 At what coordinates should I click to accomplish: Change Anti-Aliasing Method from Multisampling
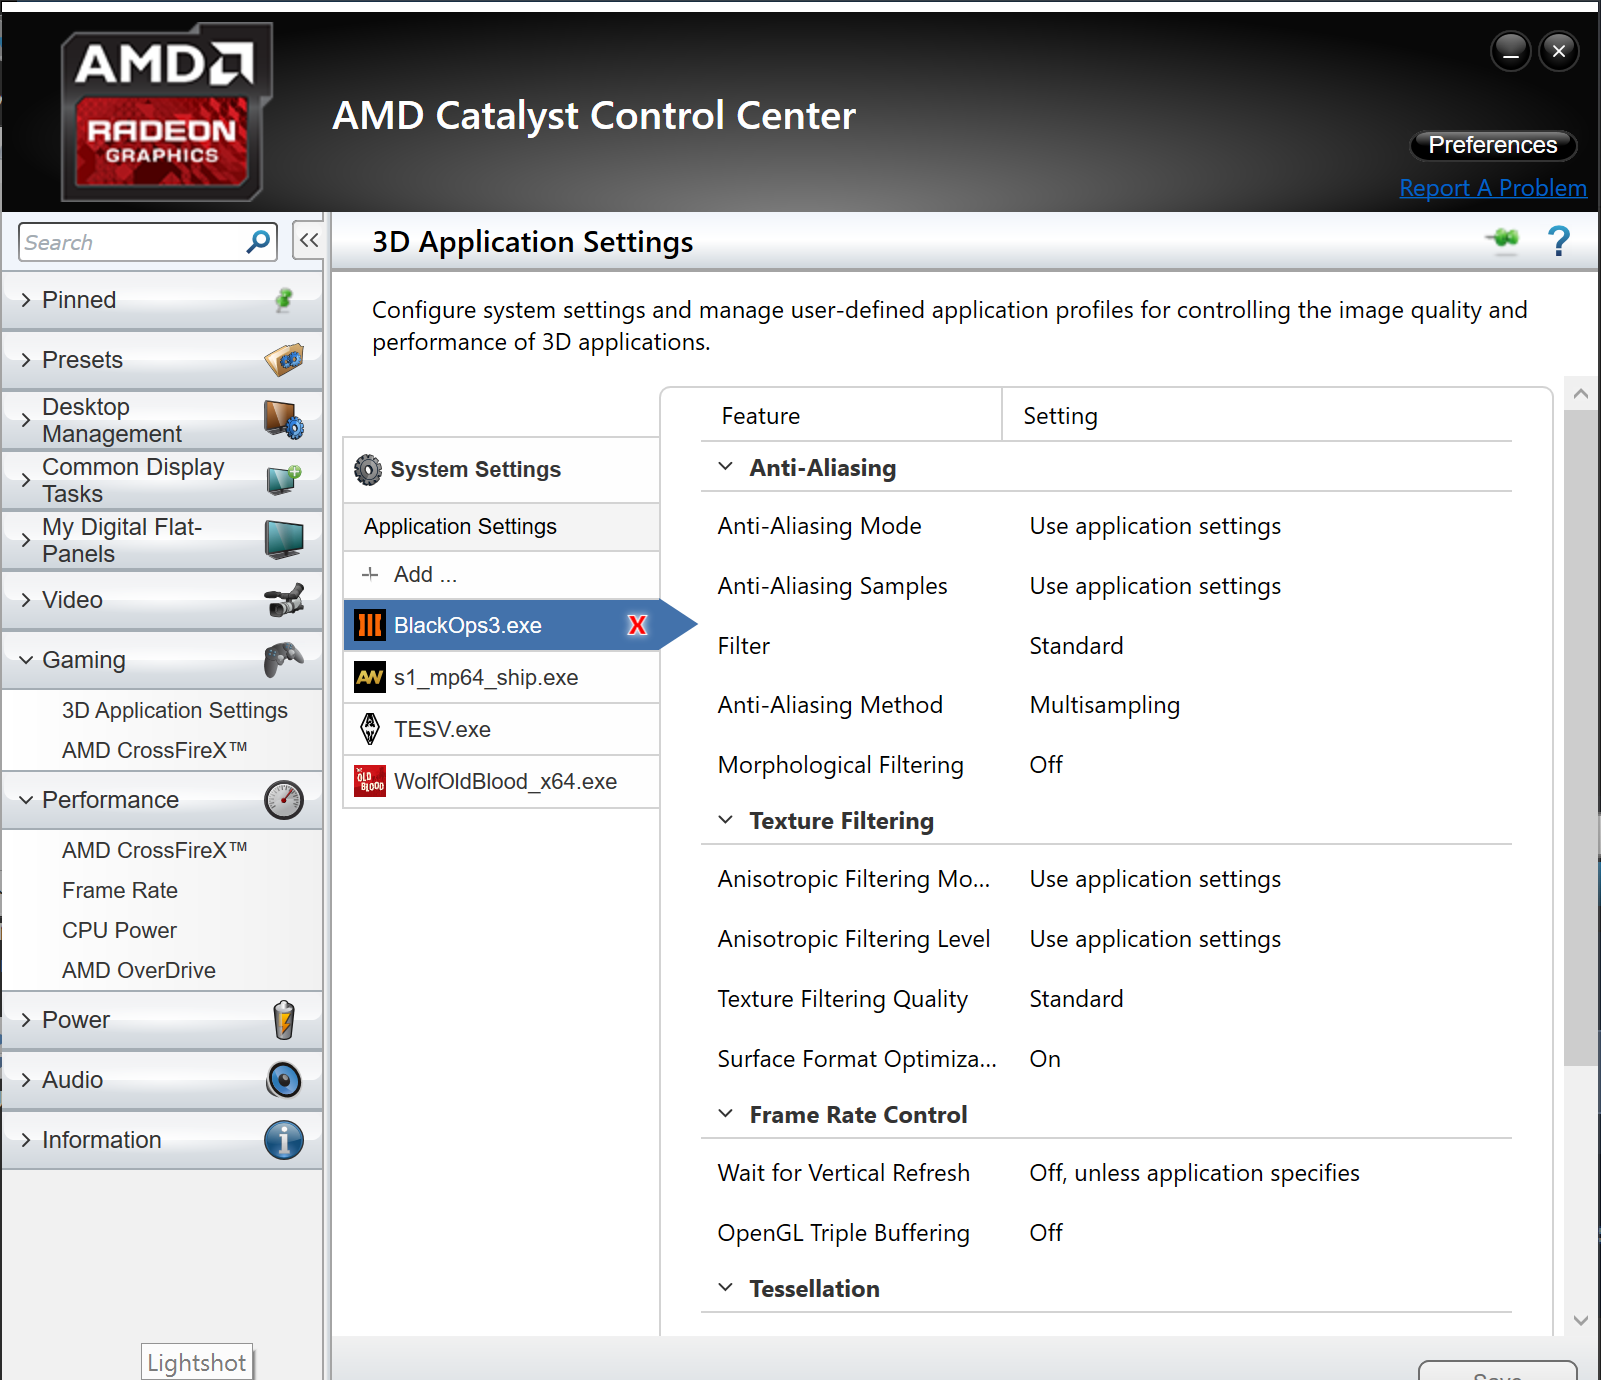point(1104,705)
